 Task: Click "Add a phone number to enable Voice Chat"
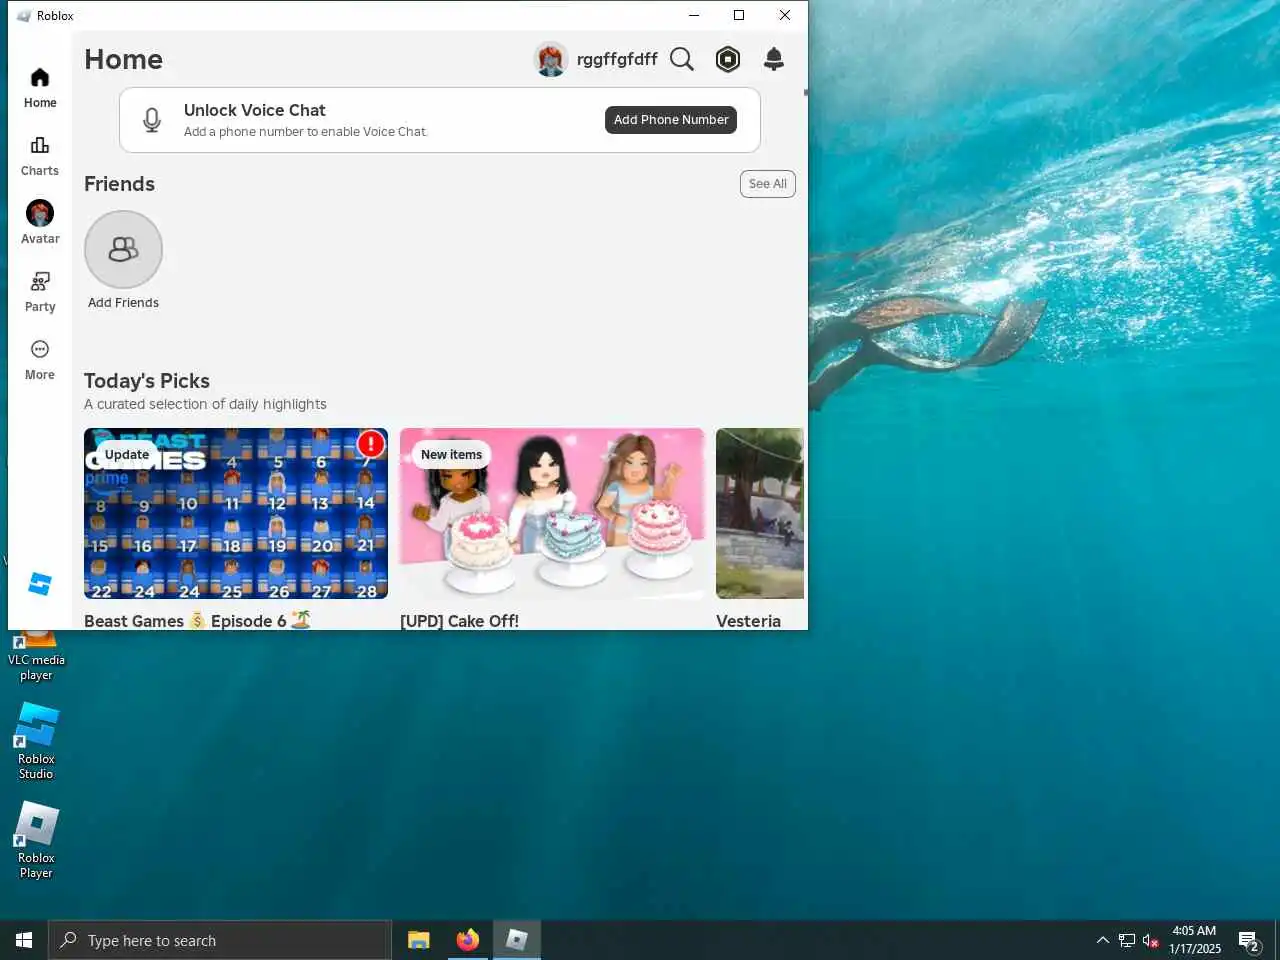(x=305, y=132)
